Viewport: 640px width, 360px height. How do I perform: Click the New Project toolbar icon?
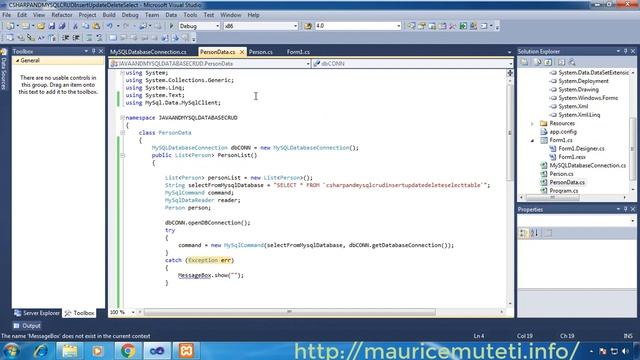coord(10,26)
